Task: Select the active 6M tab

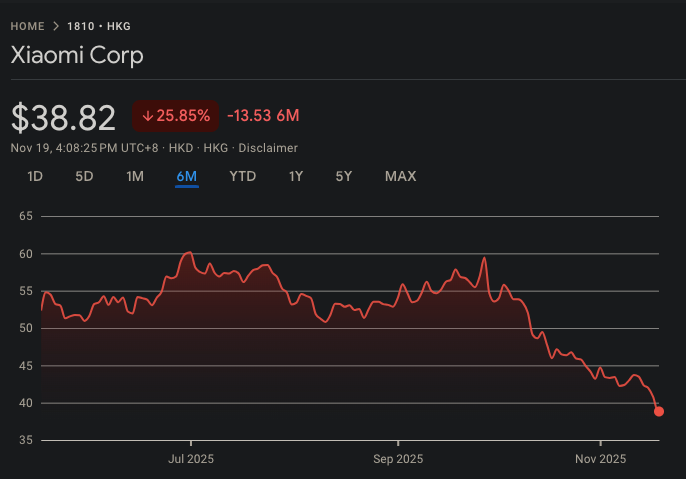Action: [187, 177]
